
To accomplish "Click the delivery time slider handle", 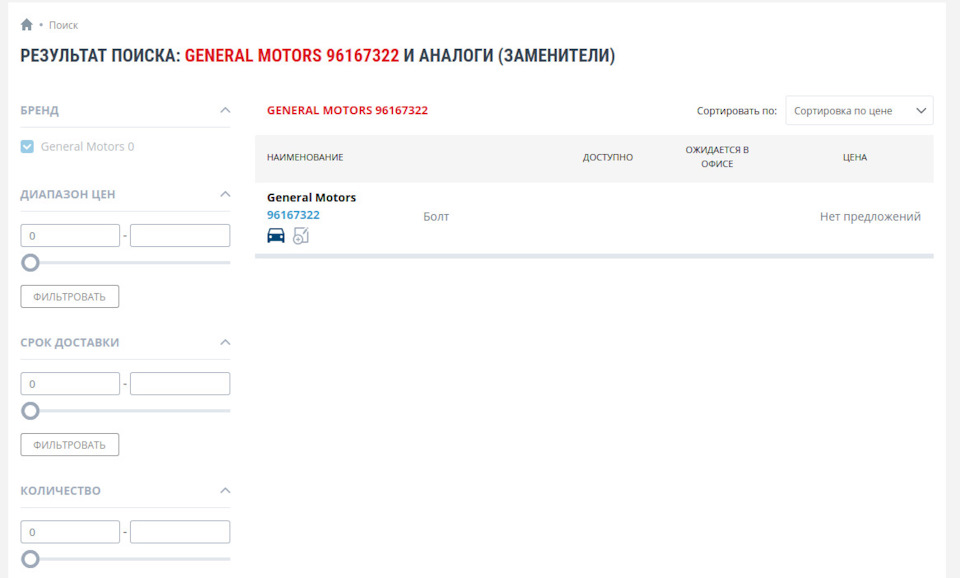I will [x=30, y=411].
